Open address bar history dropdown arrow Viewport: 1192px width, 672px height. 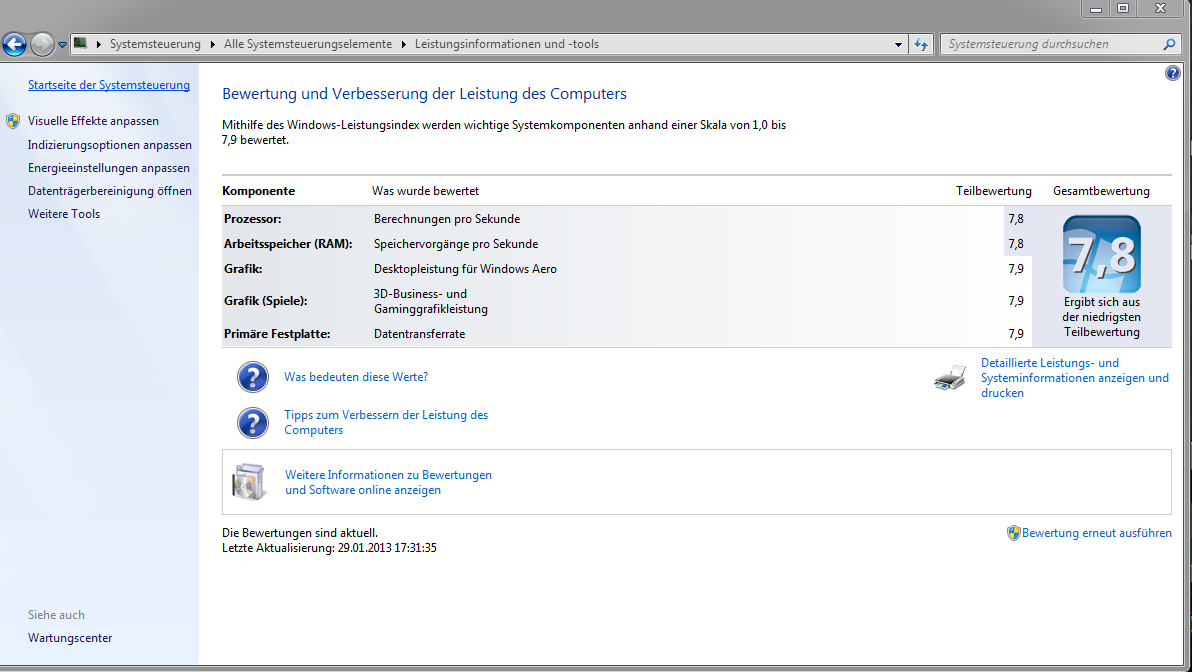pos(899,44)
